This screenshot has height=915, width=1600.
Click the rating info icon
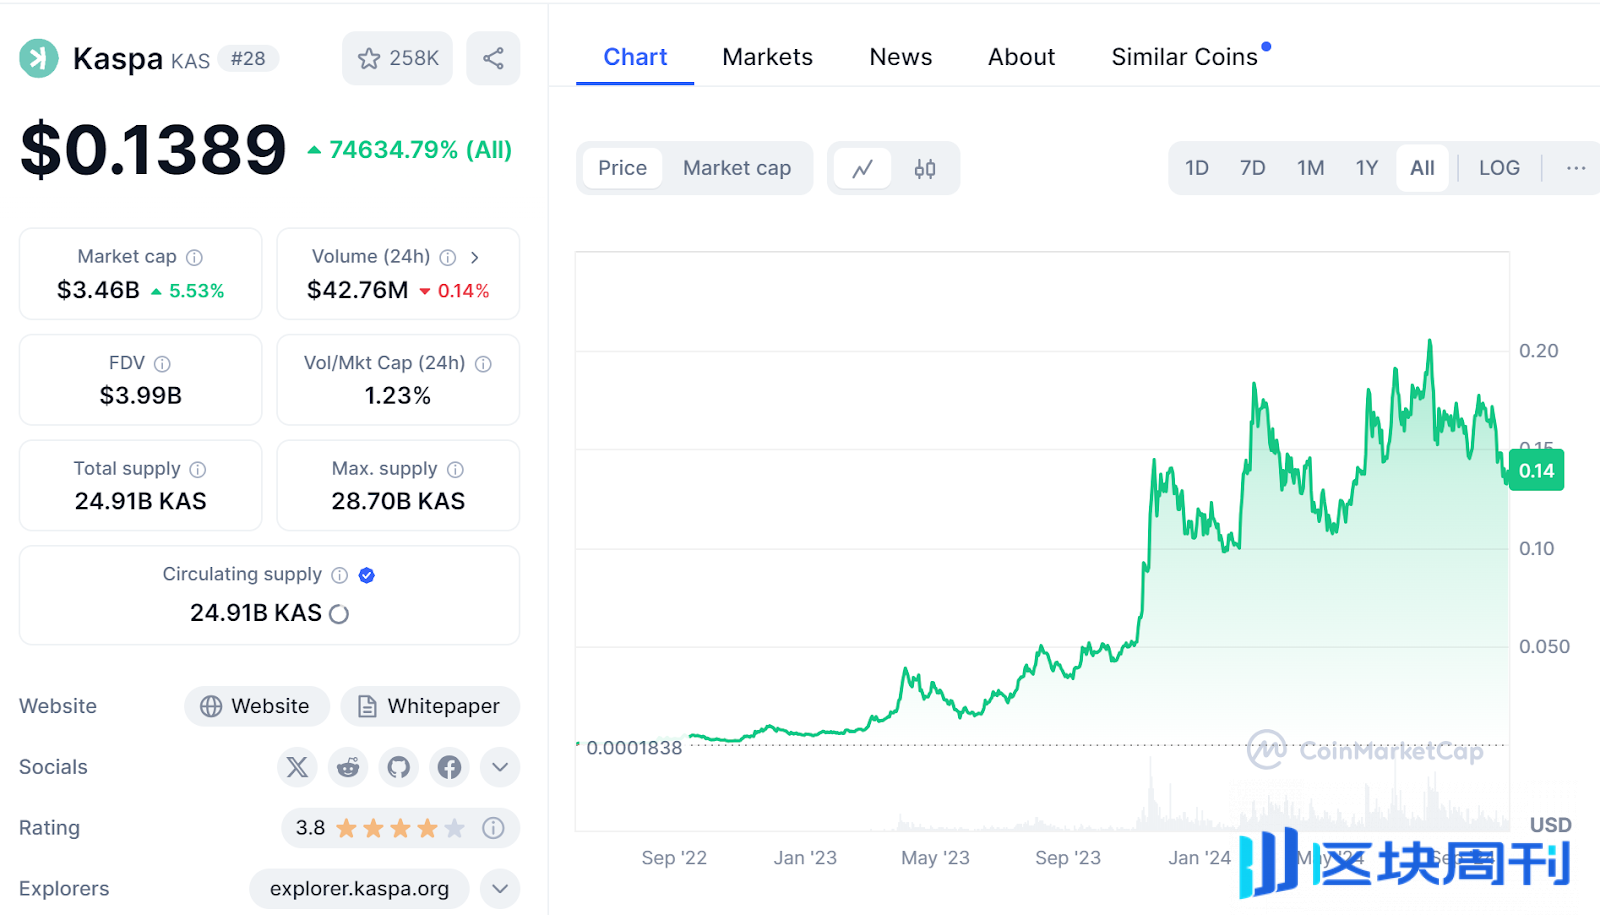[x=493, y=828]
